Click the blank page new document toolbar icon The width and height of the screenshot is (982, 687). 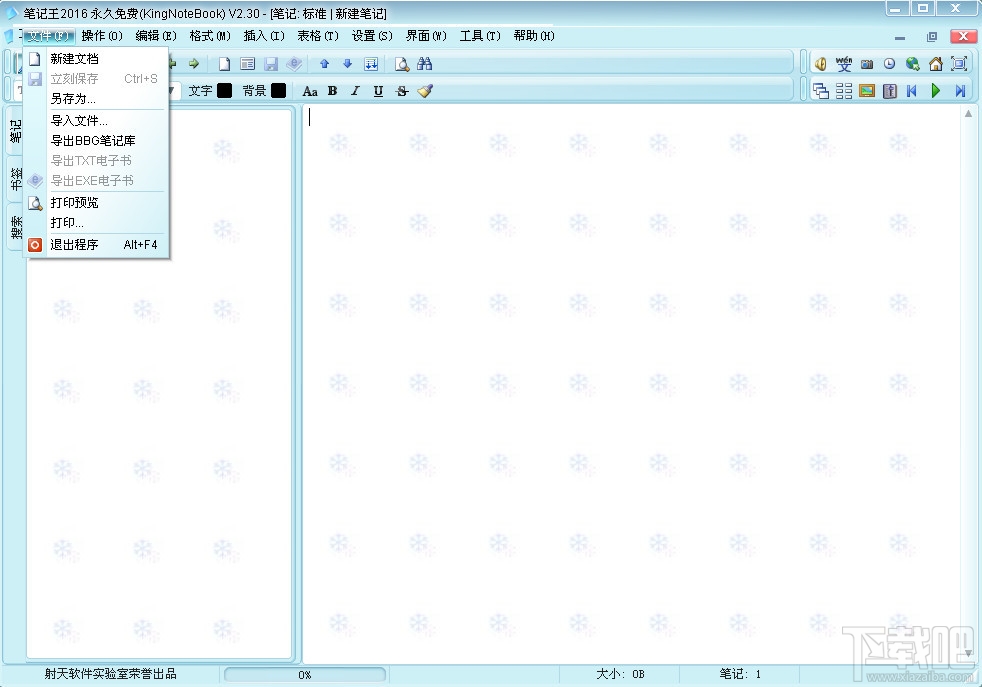click(x=224, y=64)
